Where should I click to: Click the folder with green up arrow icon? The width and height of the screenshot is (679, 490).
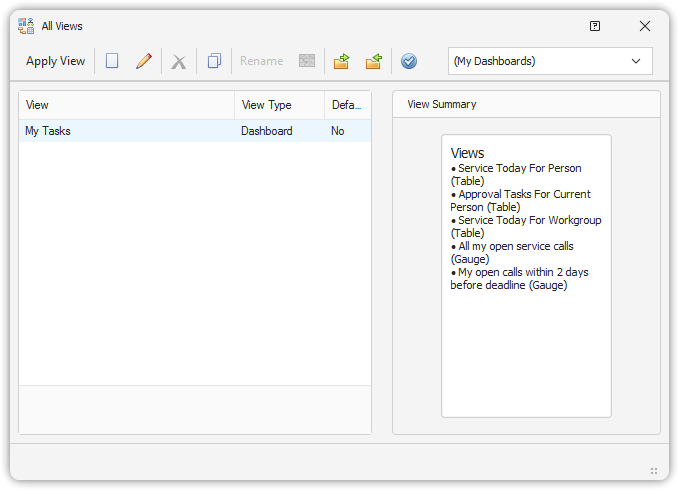tap(341, 61)
